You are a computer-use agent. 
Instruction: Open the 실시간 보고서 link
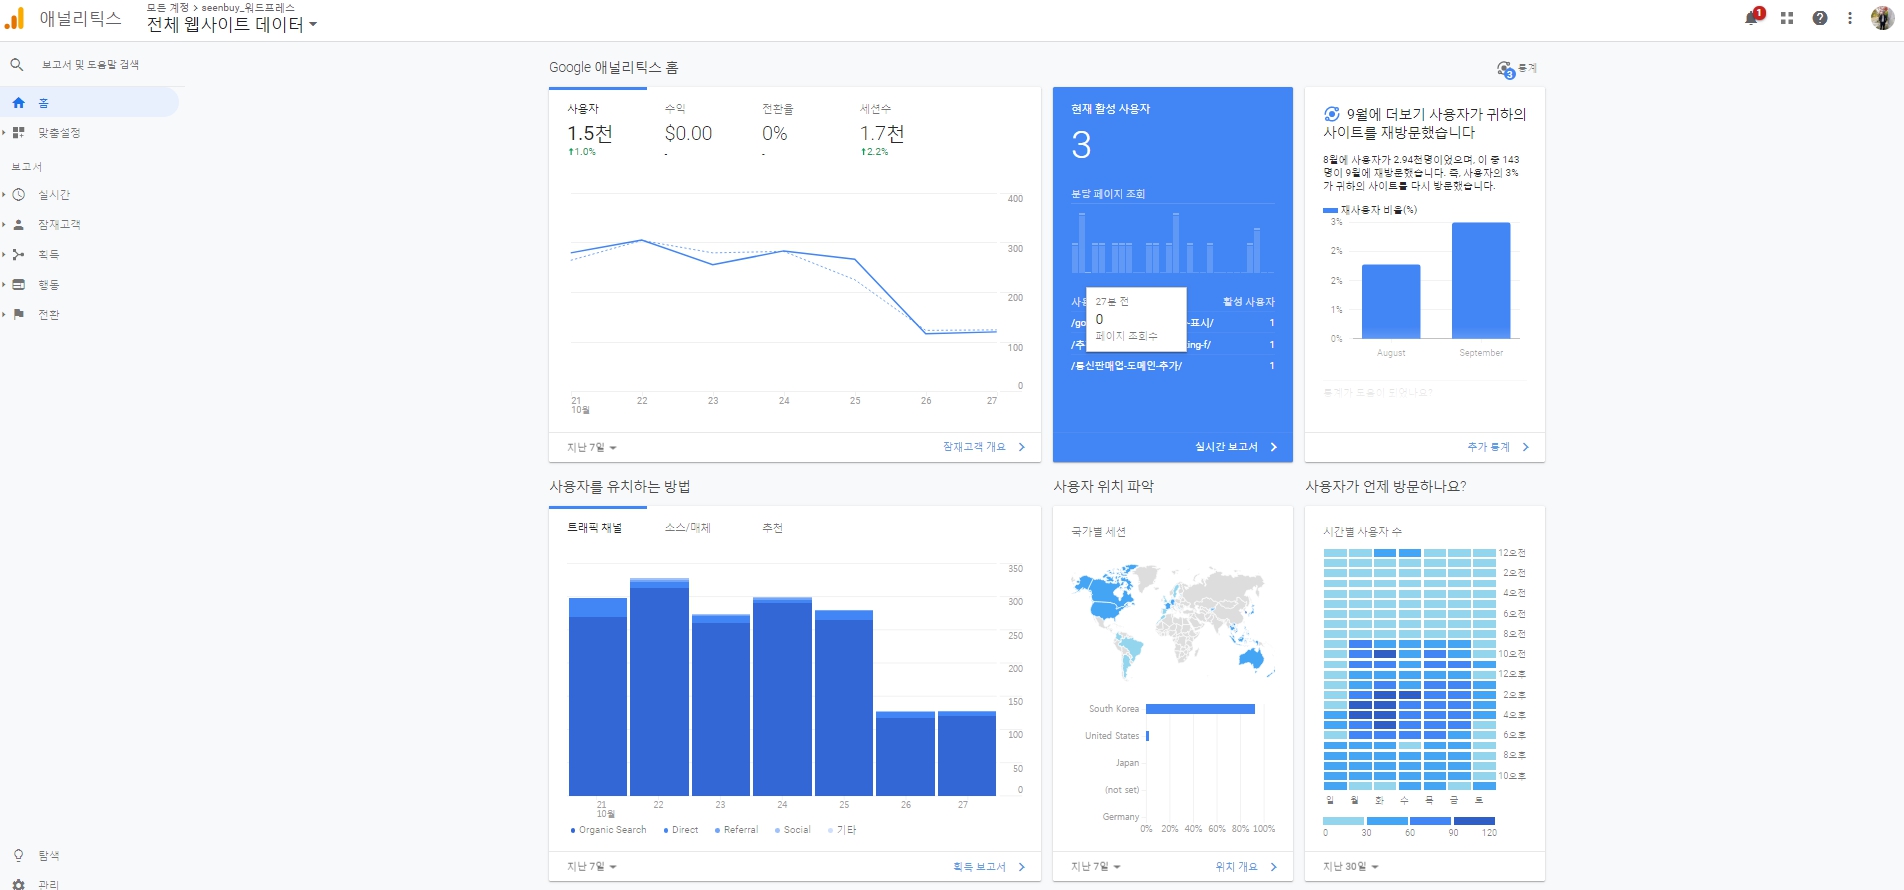tap(1235, 447)
